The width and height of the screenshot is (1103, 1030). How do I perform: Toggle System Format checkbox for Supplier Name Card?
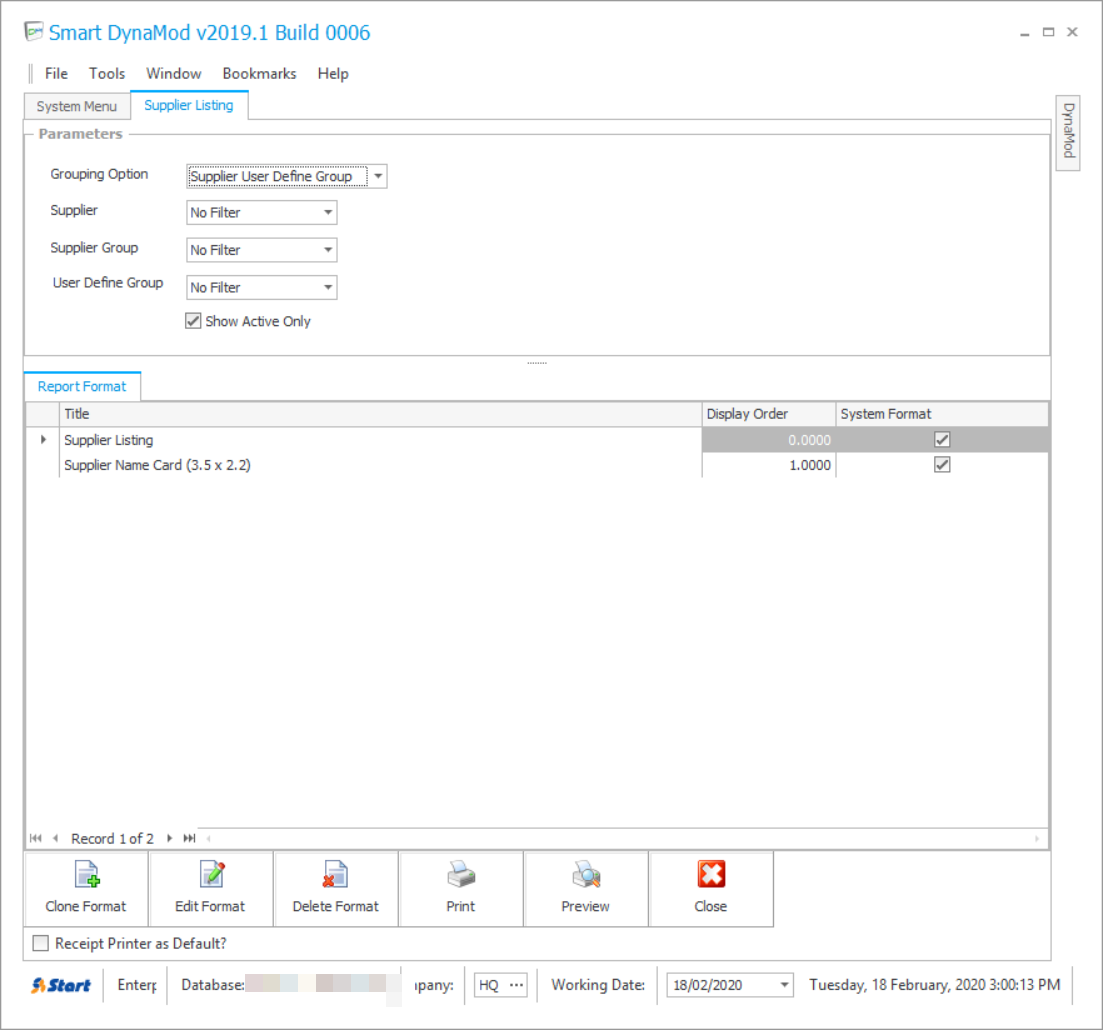[x=942, y=465]
